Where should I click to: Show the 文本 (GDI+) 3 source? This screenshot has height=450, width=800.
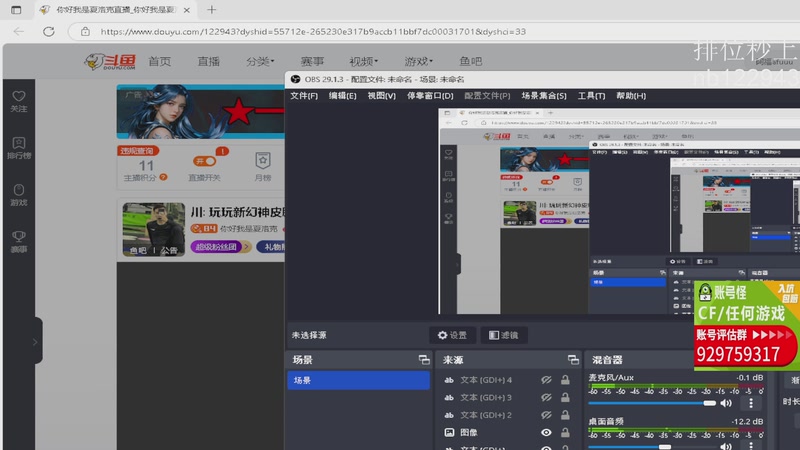546,397
